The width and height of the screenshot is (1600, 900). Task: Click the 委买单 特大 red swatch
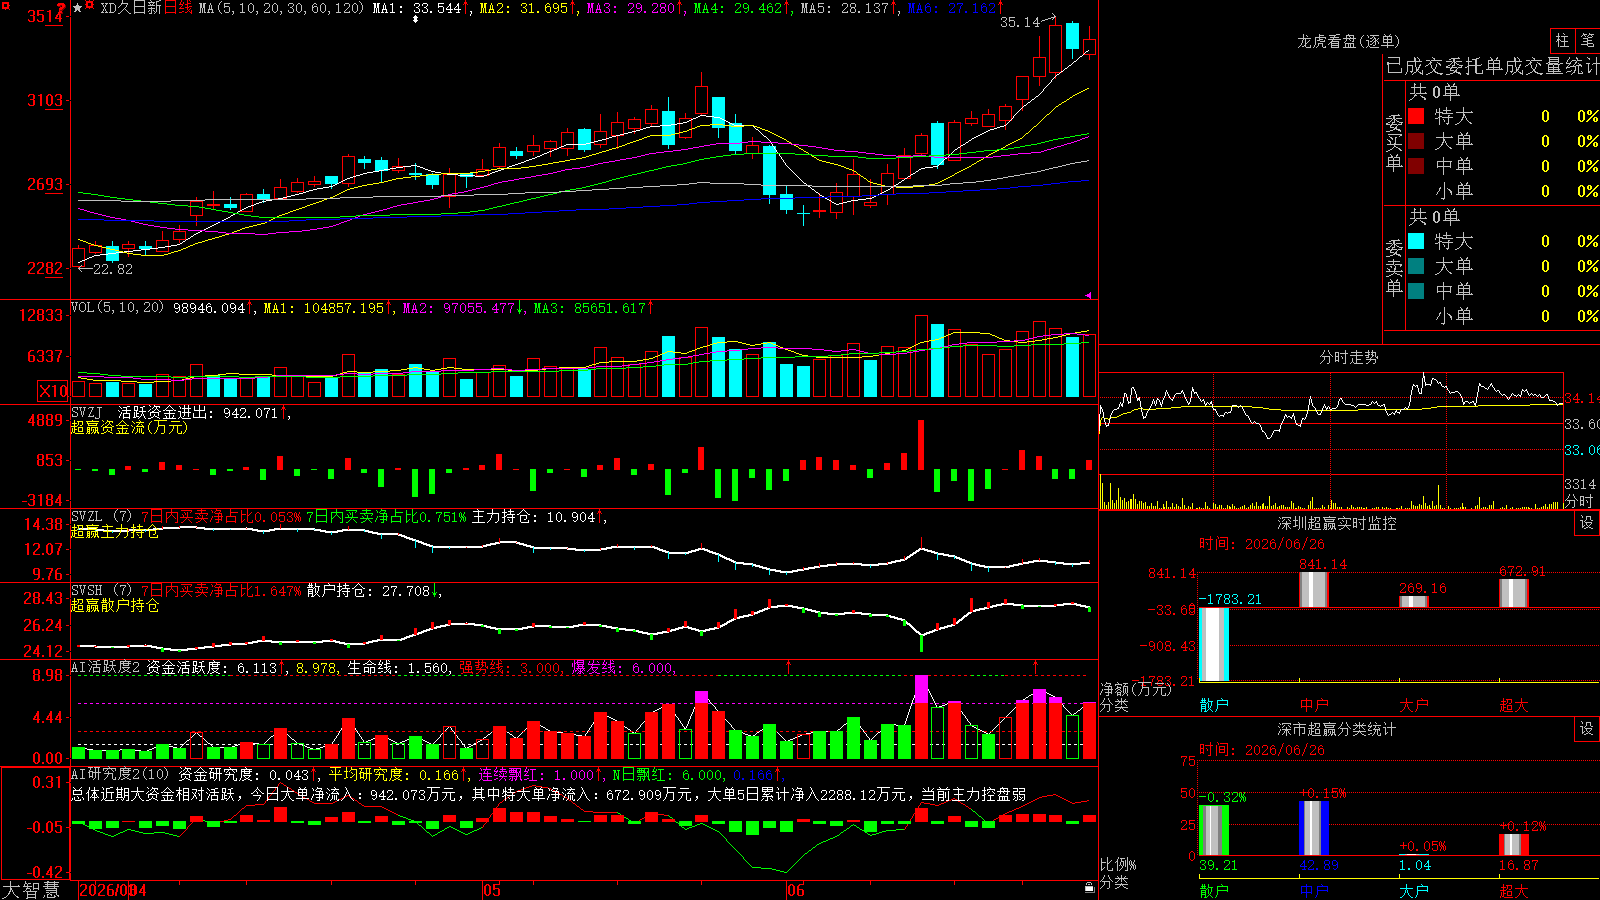[1416, 116]
